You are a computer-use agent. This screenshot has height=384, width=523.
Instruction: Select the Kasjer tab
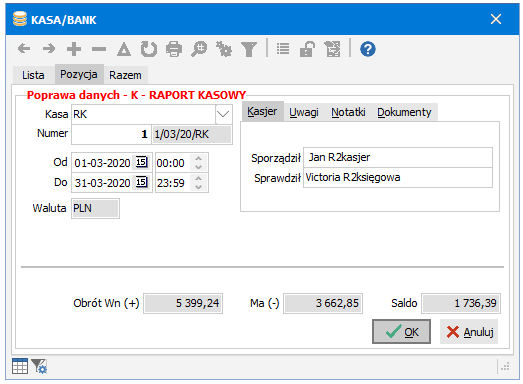(x=262, y=111)
